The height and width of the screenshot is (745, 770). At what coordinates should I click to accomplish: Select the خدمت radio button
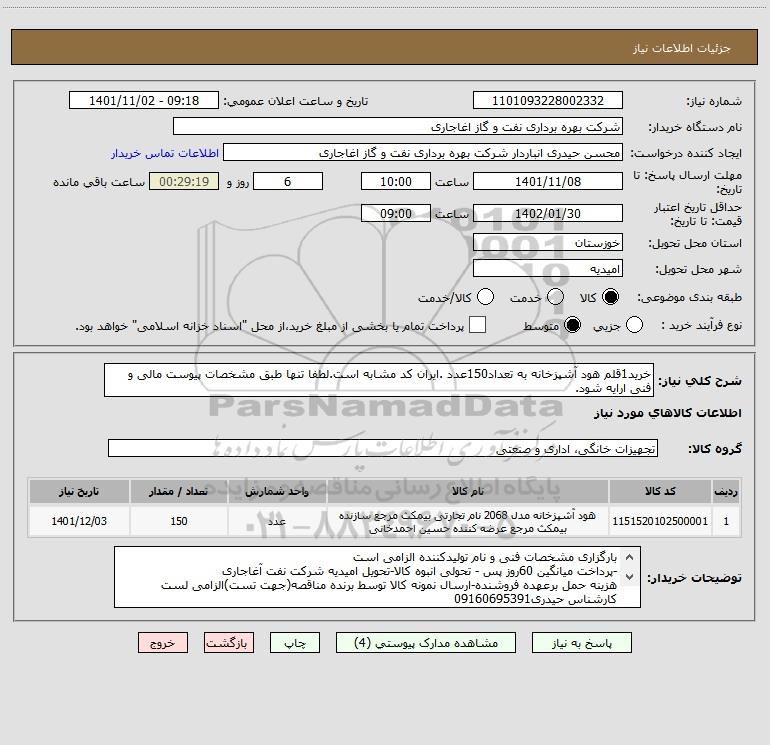tap(555, 297)
